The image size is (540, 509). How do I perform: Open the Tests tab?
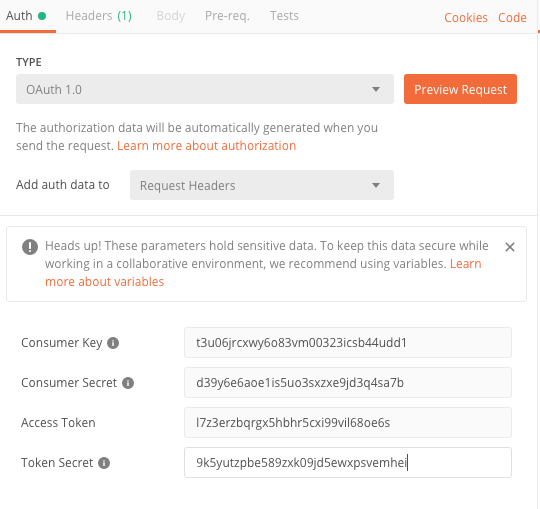[x=284, y=16]
